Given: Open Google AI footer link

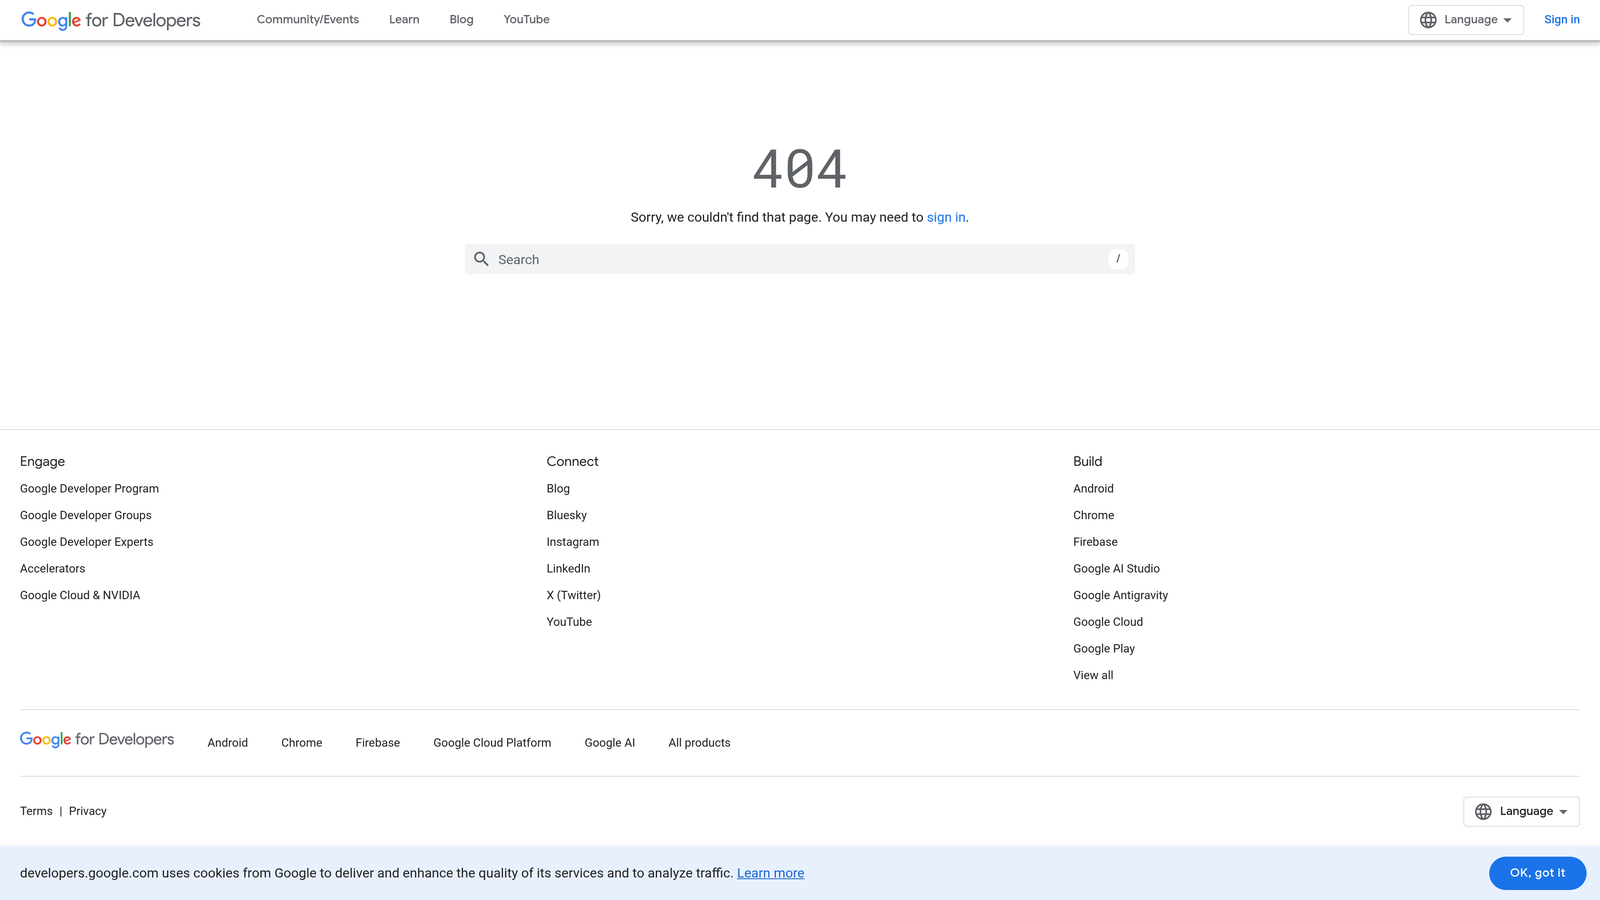Looking at the screenshot, I should [x=610, y=743].
